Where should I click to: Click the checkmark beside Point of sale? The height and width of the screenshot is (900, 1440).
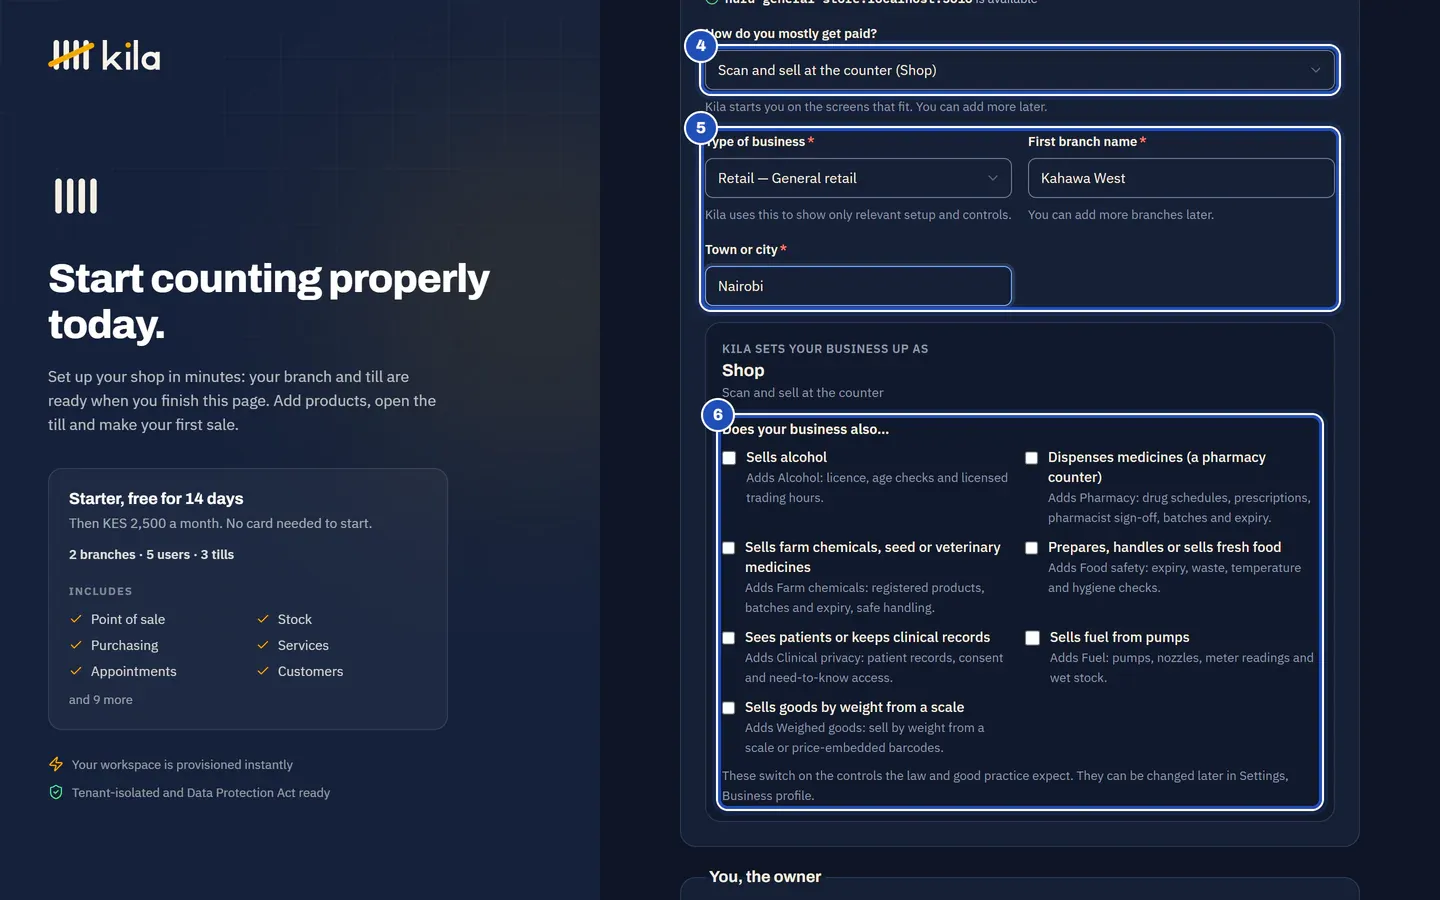click(76, 619)
